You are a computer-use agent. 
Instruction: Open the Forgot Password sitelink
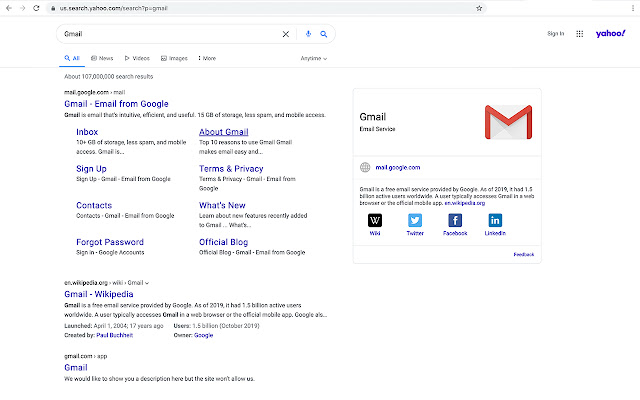pos(110,242)
